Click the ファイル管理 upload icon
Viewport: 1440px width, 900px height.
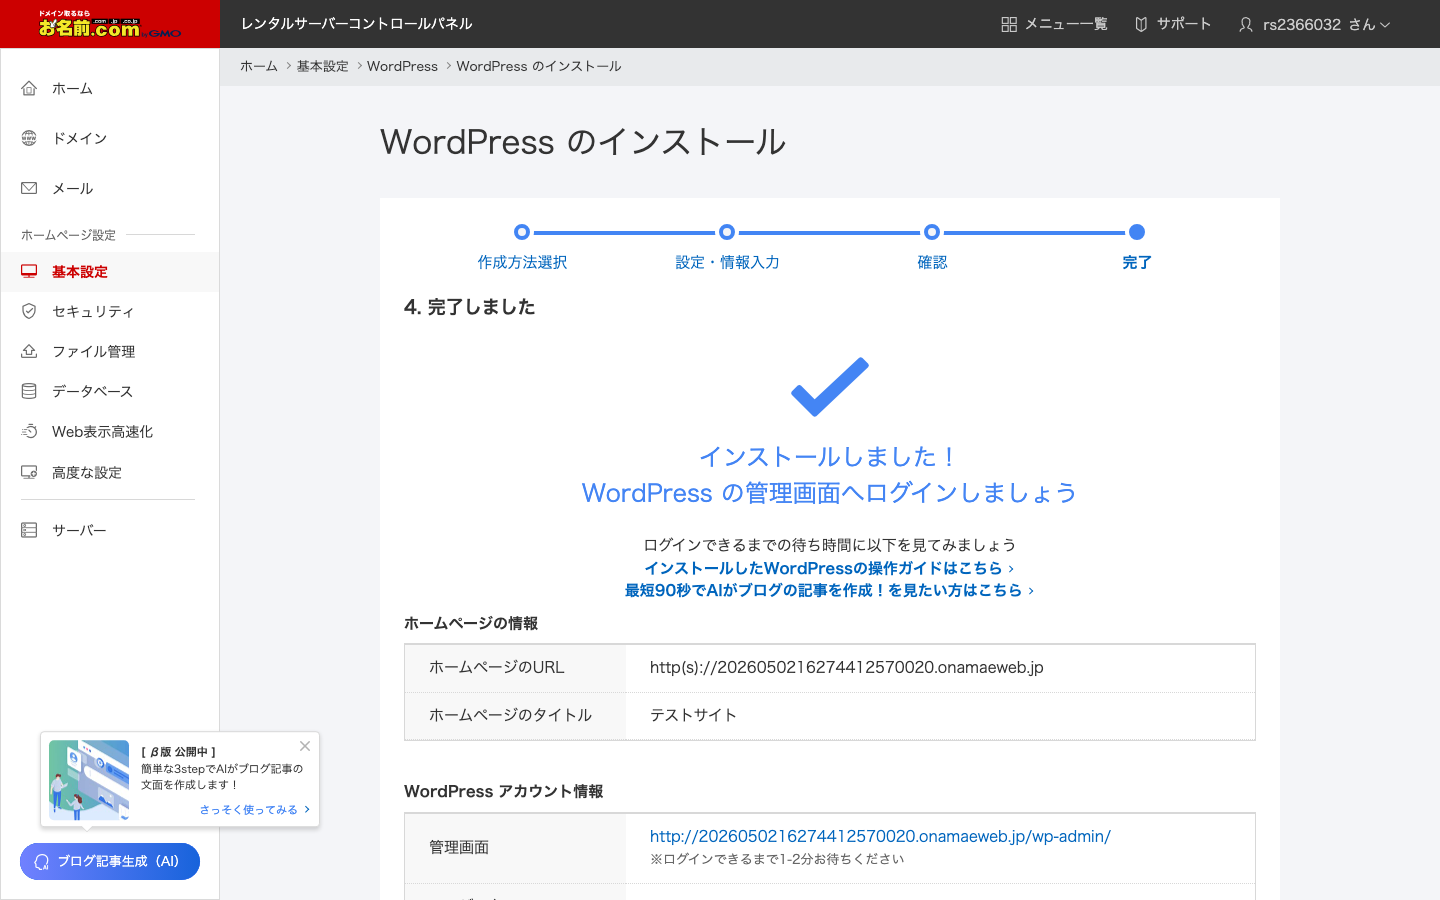tap(29, 351)
